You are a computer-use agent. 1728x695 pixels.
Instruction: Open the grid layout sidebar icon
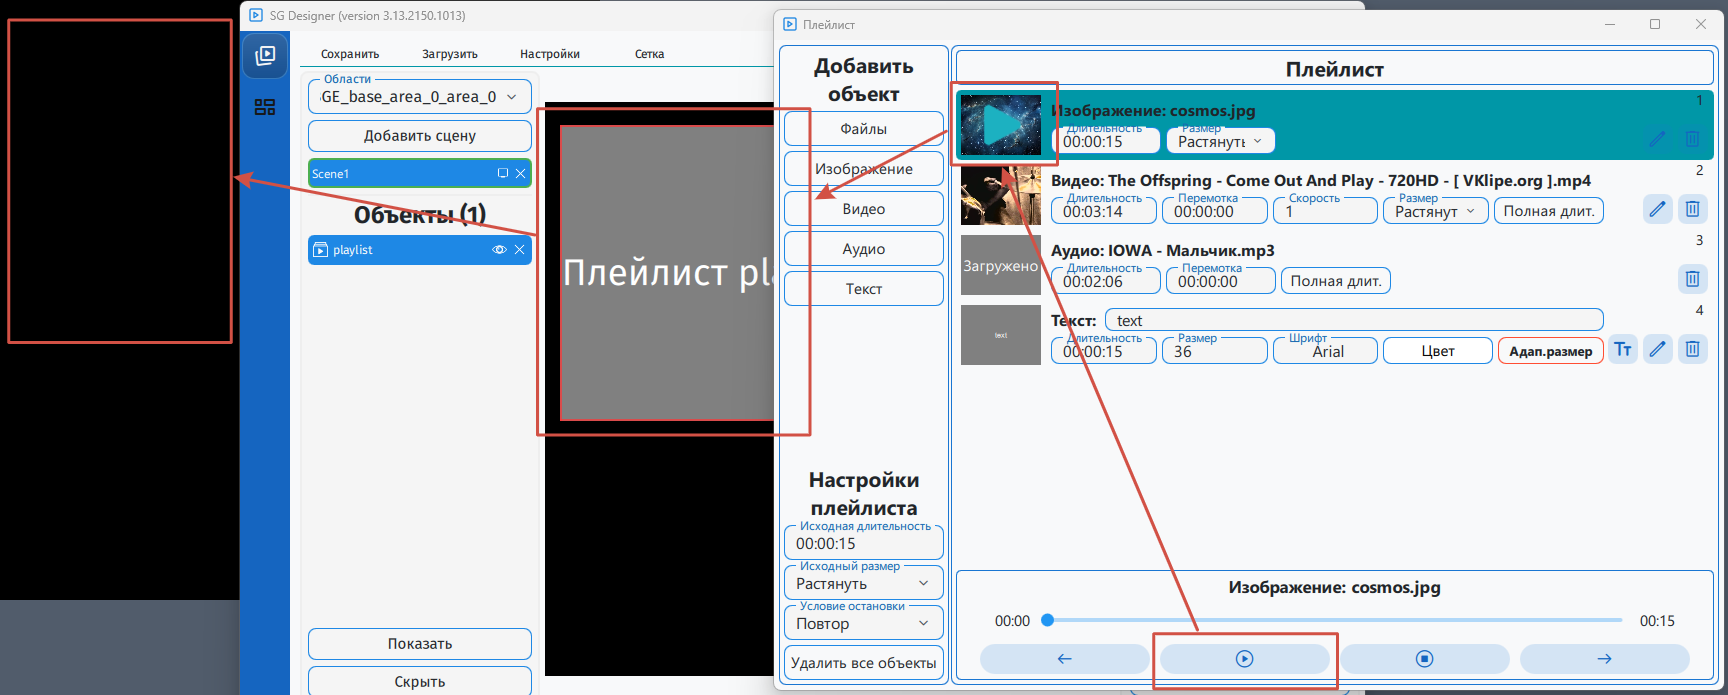pos(265,107)
